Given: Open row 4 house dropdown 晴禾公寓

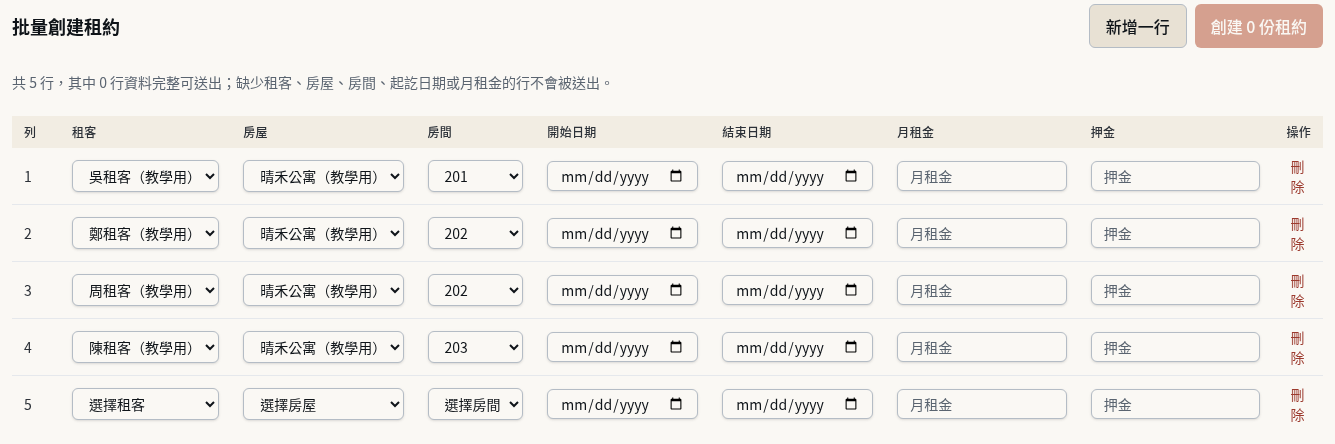Looking at the screenshot, I should pos(323,347).
